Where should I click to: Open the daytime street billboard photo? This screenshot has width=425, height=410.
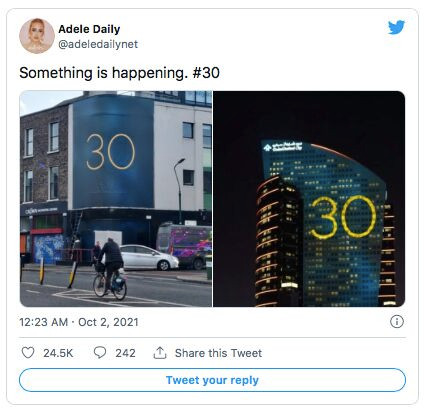click(x=116, y=199)
